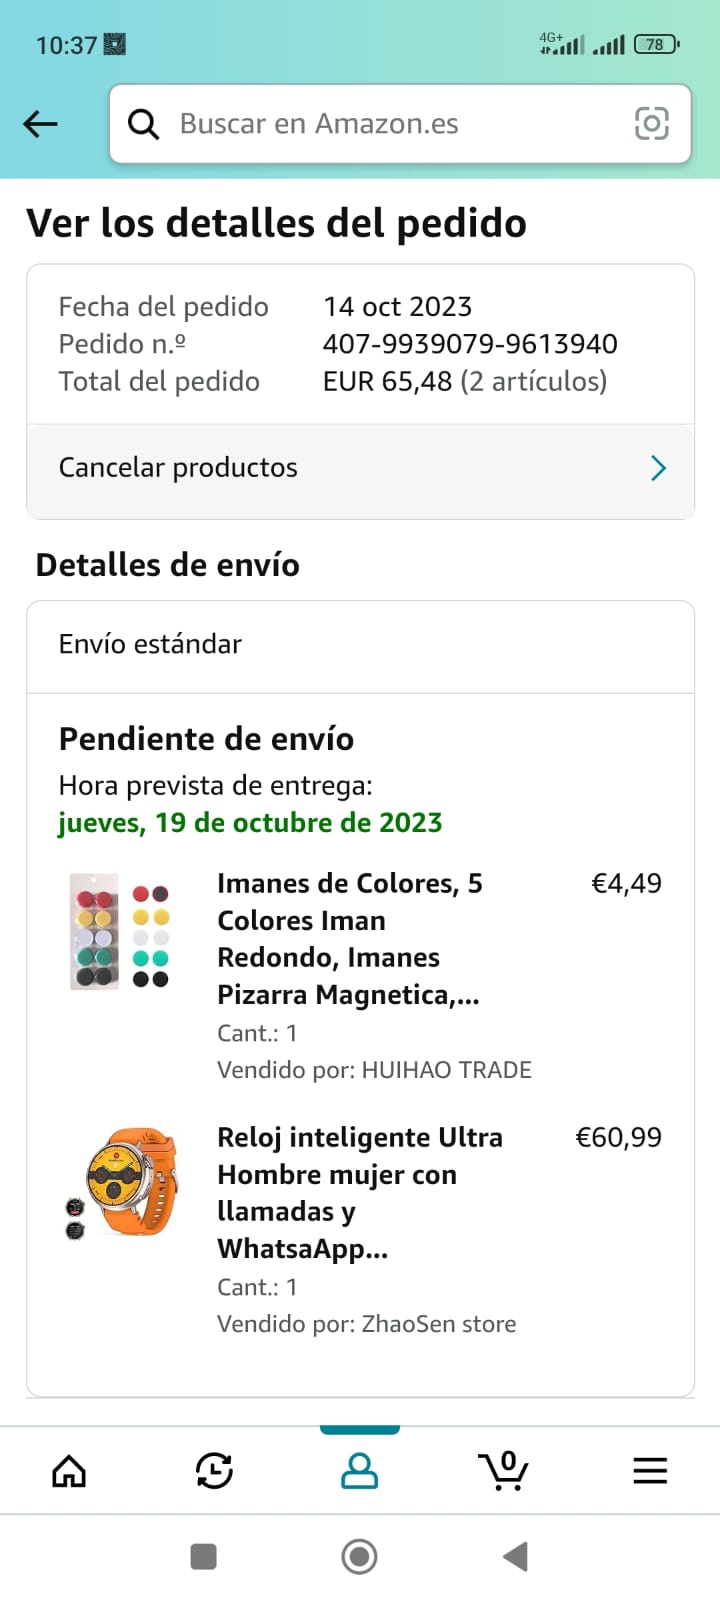Expand the Cancelar productos chevron
Image resolution: width=720 pixels, height=1600 pixels.
pos(658,468)
